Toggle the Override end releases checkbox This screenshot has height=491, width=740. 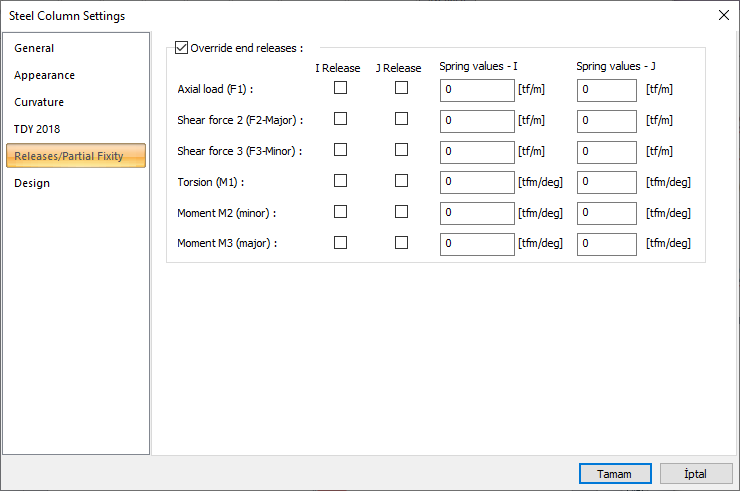[x=181, y=47]
